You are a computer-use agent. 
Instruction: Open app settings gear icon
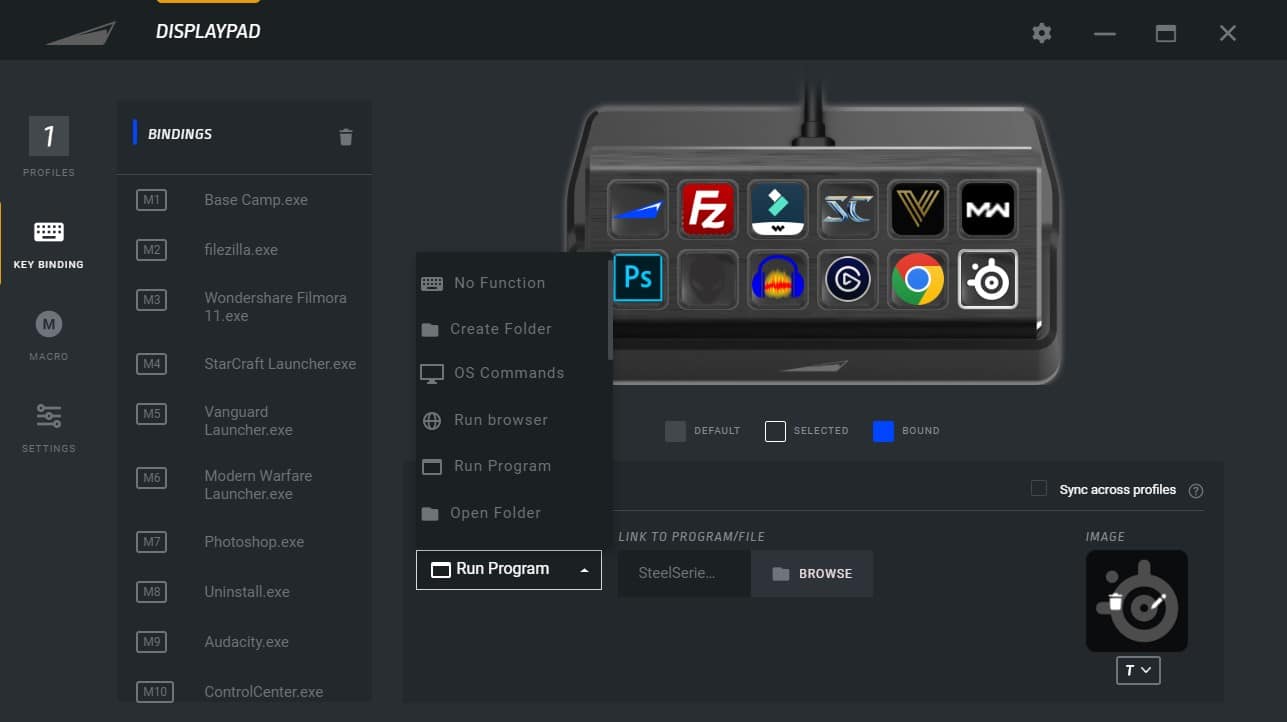[1042, 33]
